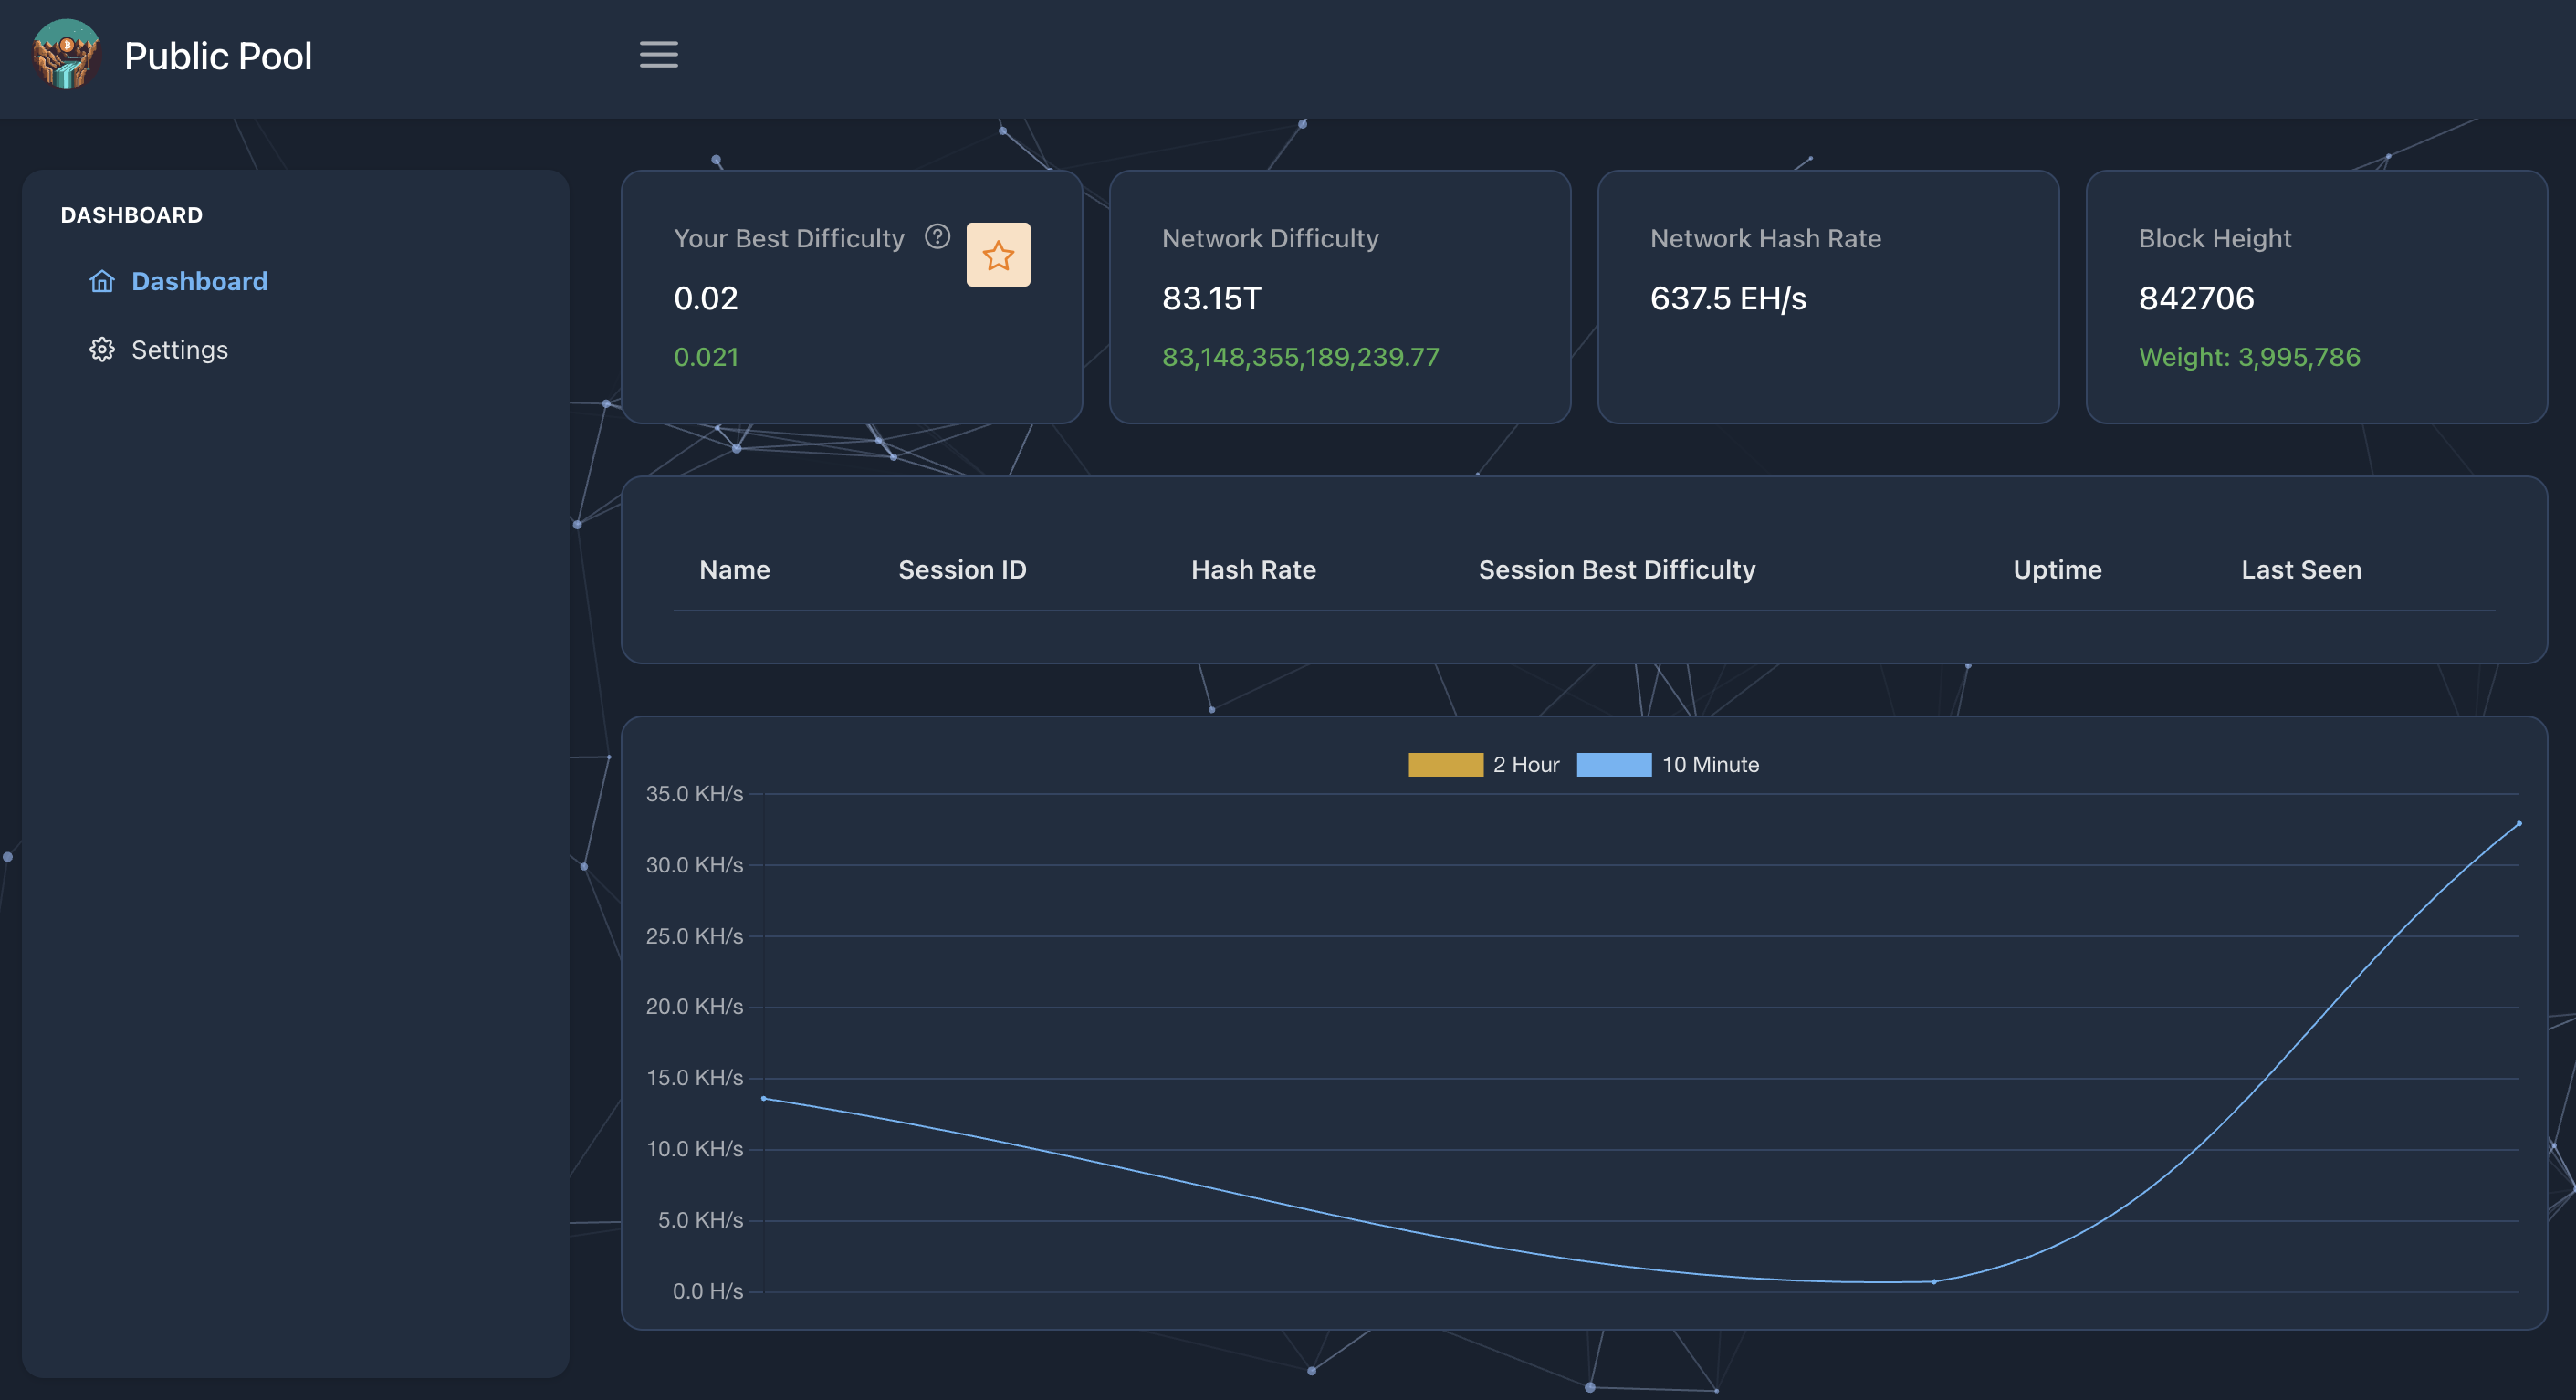Click the blue 10 Minute legend swatch
The height and width of the screenshot is (1400, 2576).
coord(1613,764)
